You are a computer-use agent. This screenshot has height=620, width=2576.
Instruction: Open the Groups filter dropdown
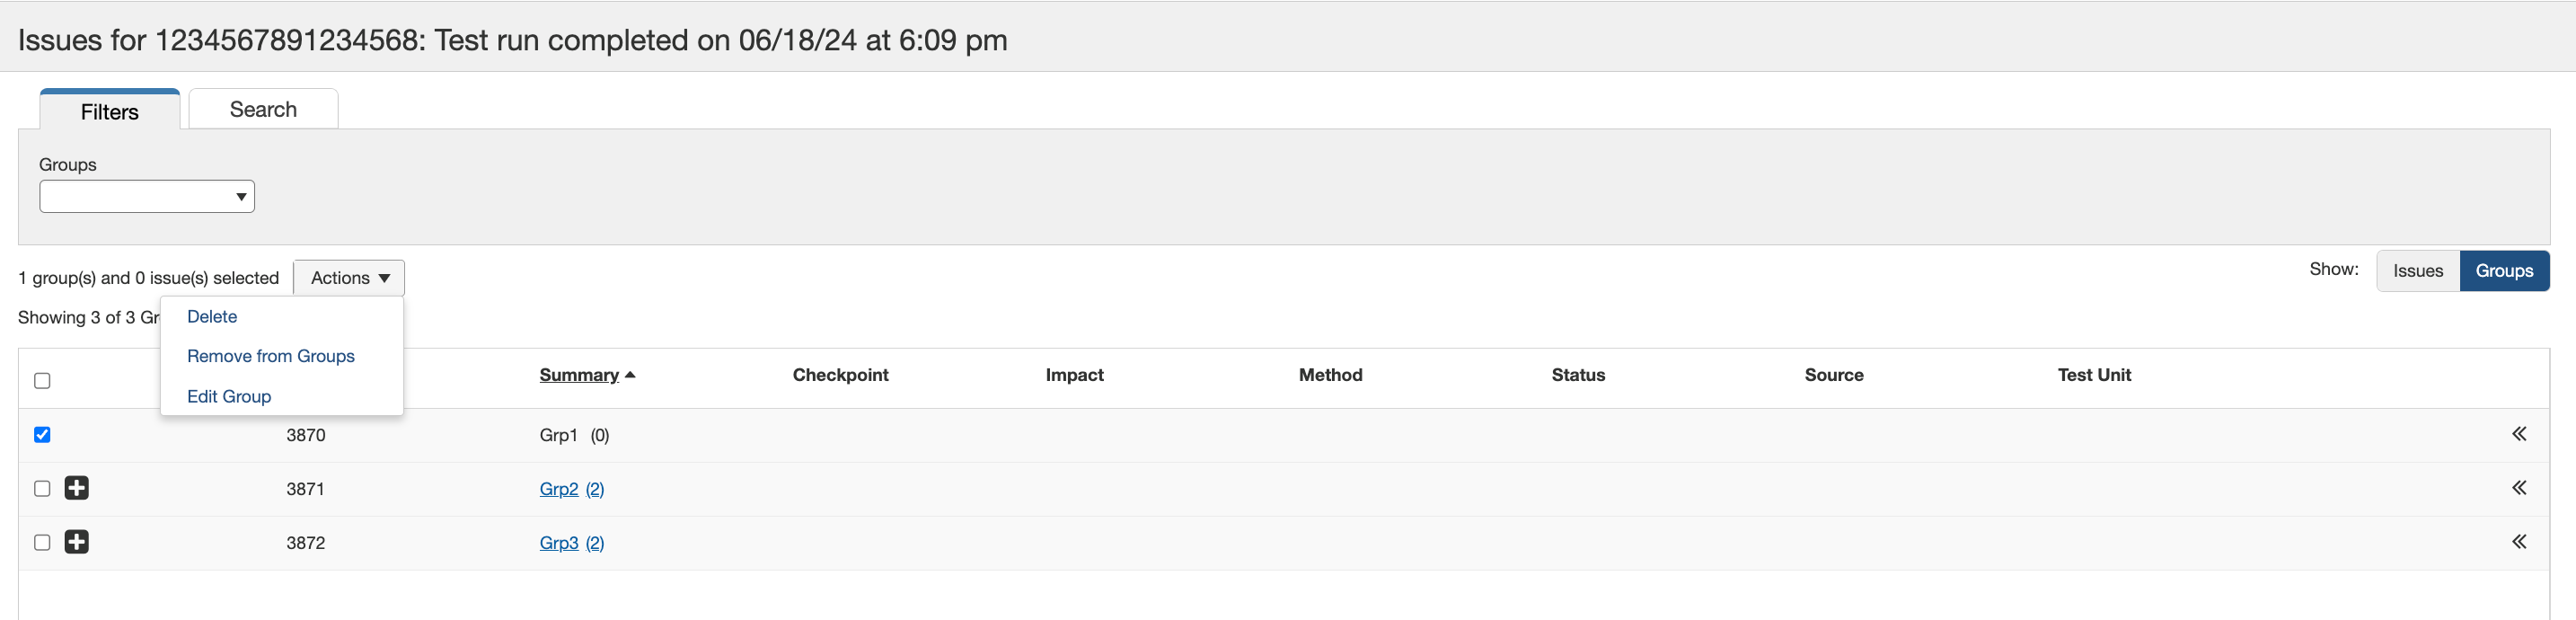click(x=147, y=196)
